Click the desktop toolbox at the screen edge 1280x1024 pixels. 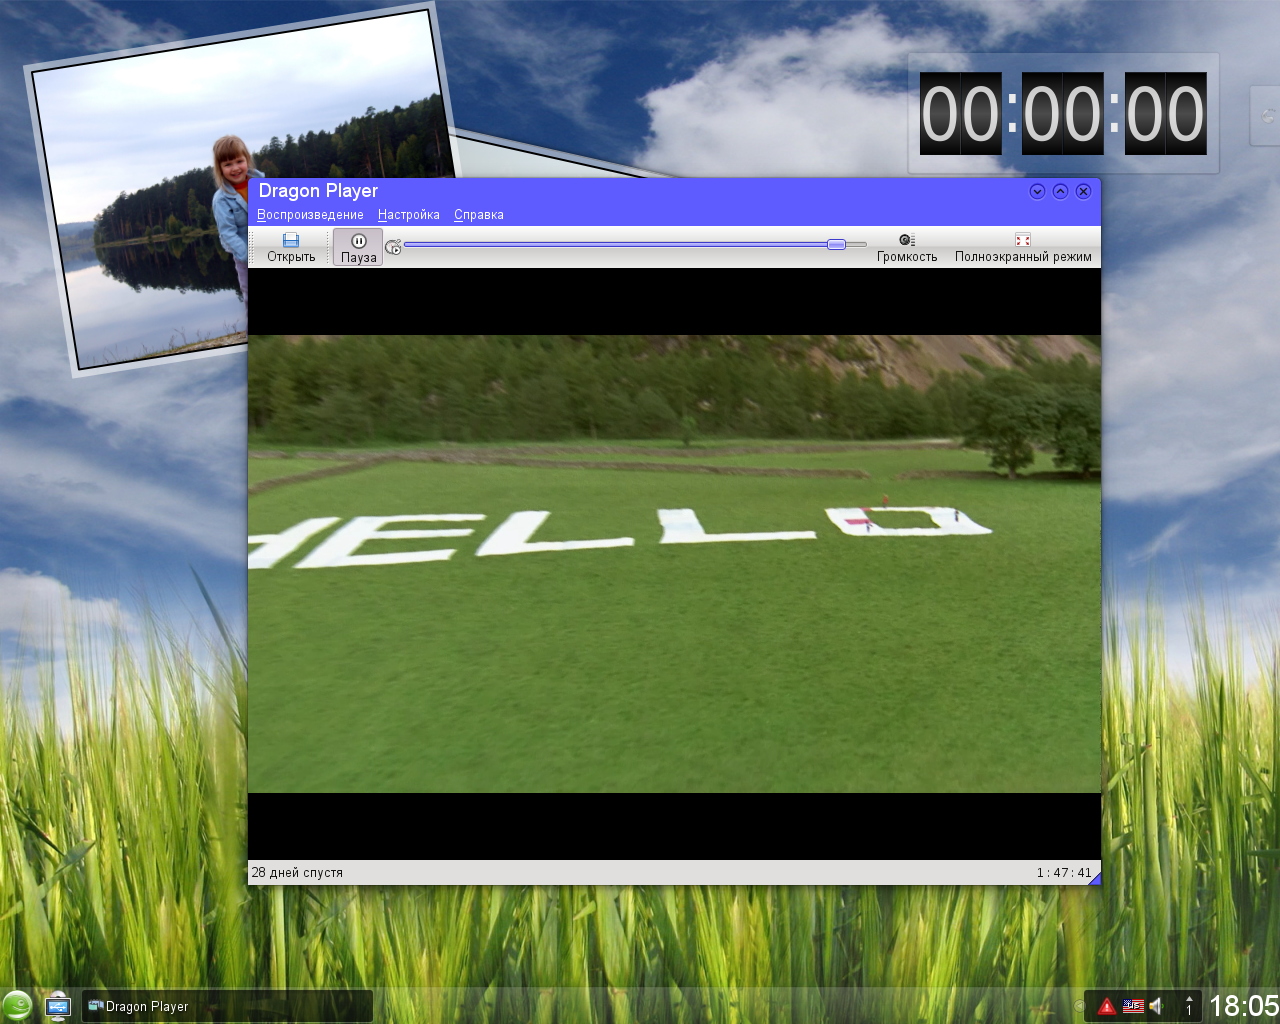[x=1266, y=116]
